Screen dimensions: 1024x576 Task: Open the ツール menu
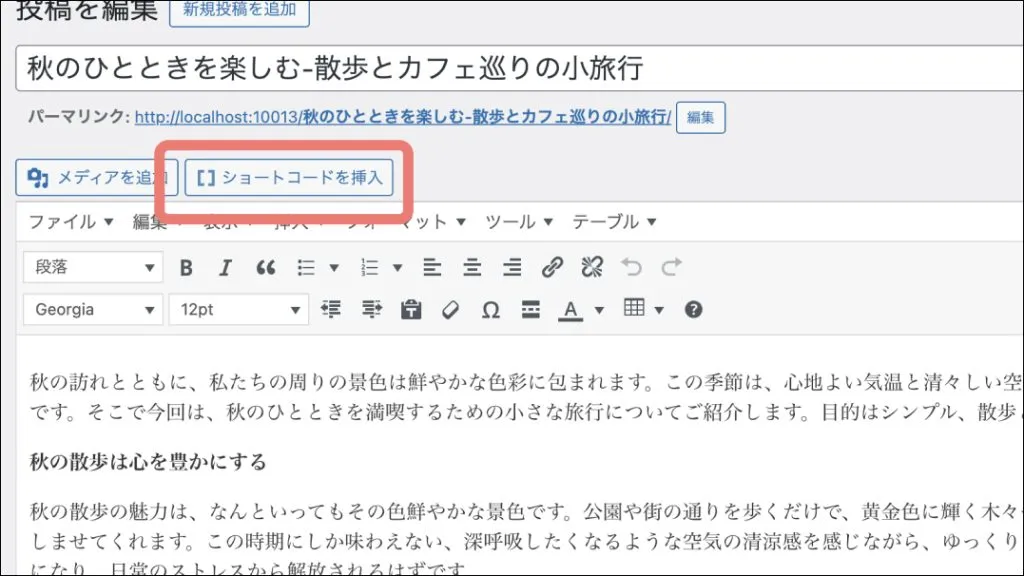(519, 222)
